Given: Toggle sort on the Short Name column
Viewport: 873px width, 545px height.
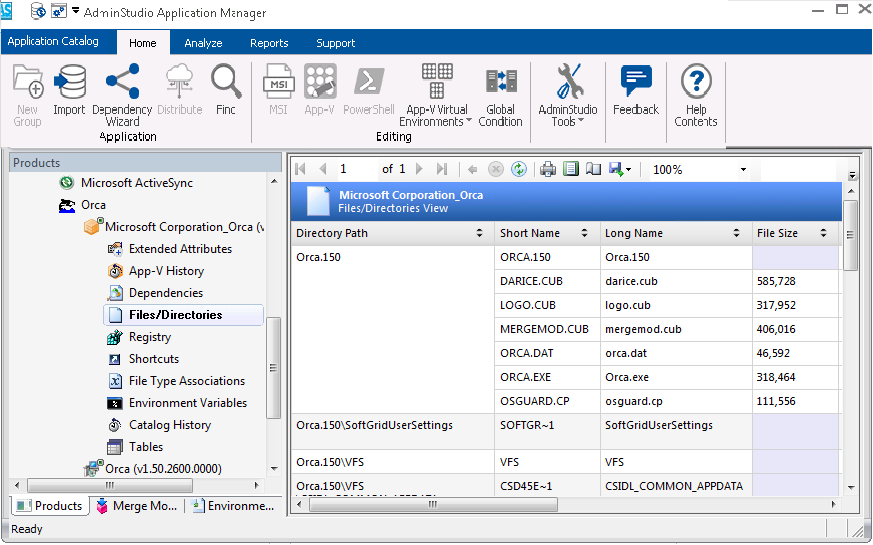Looking at the screenshot, I should 584,233.
